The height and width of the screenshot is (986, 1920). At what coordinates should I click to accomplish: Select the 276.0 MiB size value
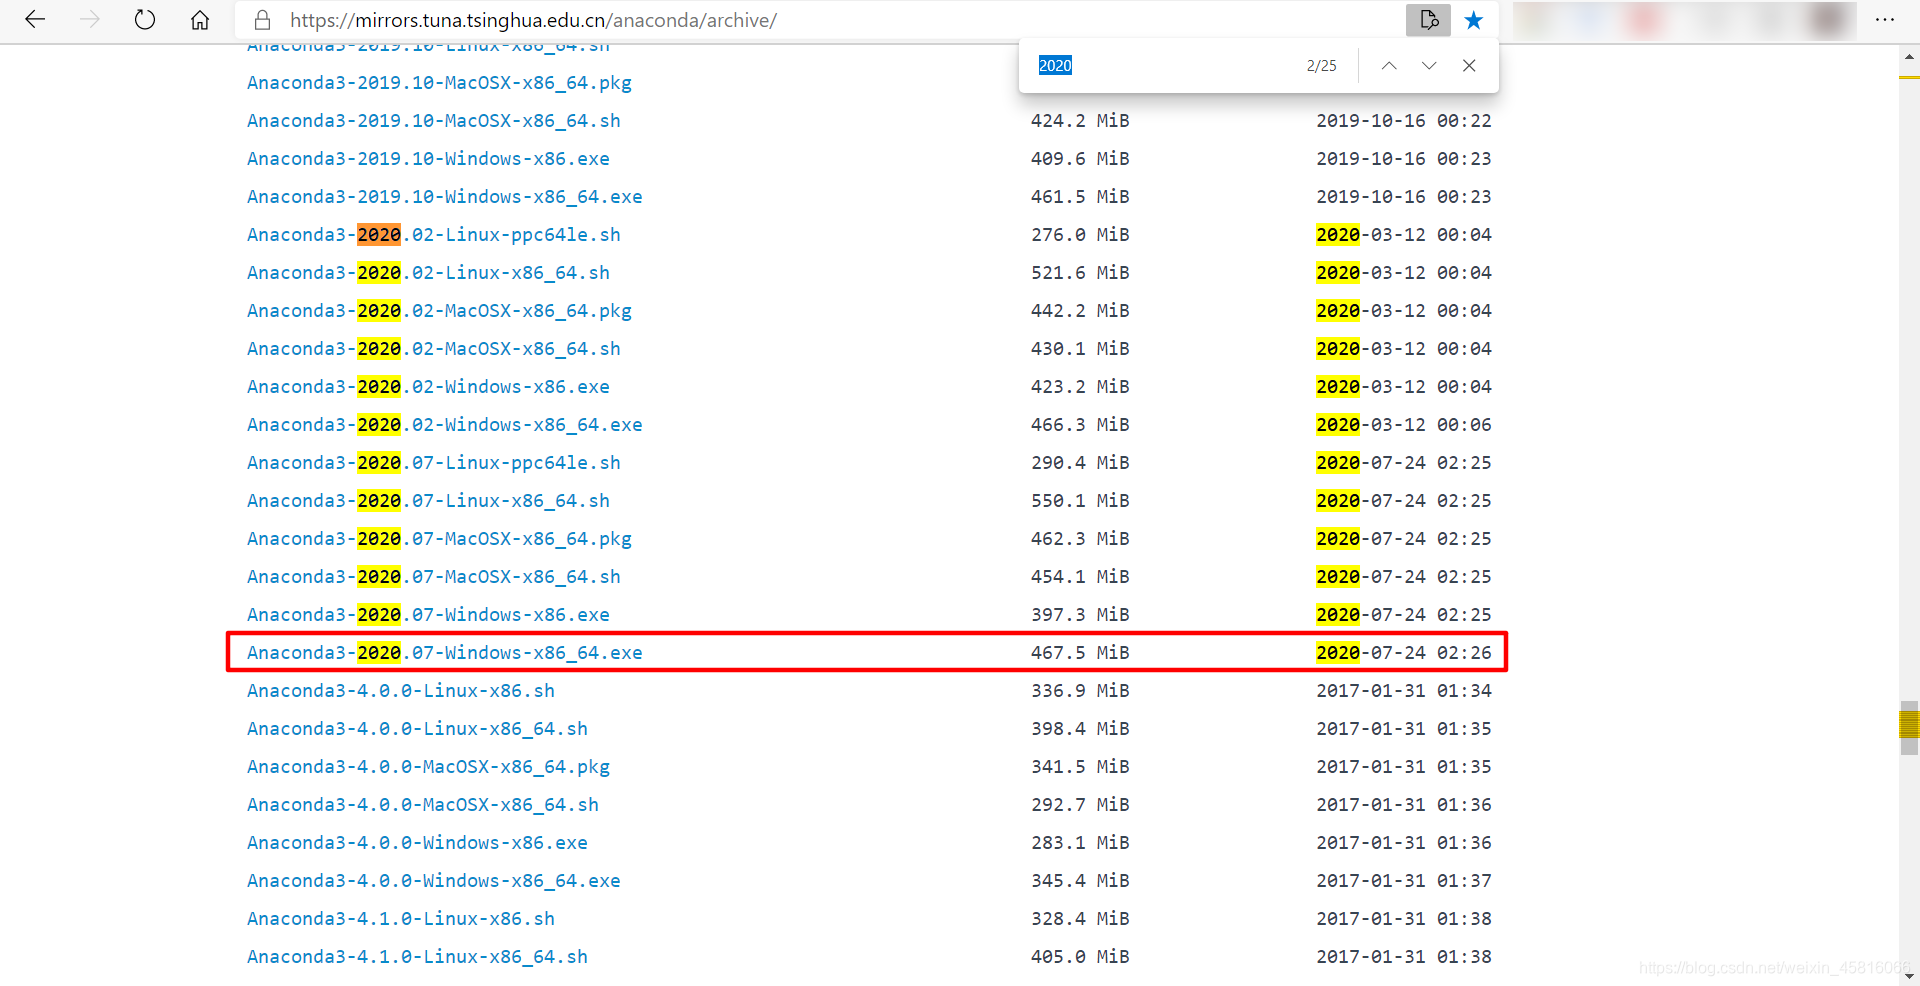pos(1080,235)
